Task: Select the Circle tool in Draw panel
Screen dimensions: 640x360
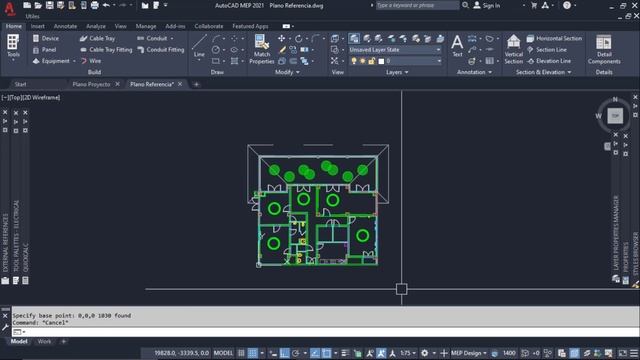Action: (x=216, y=50)
